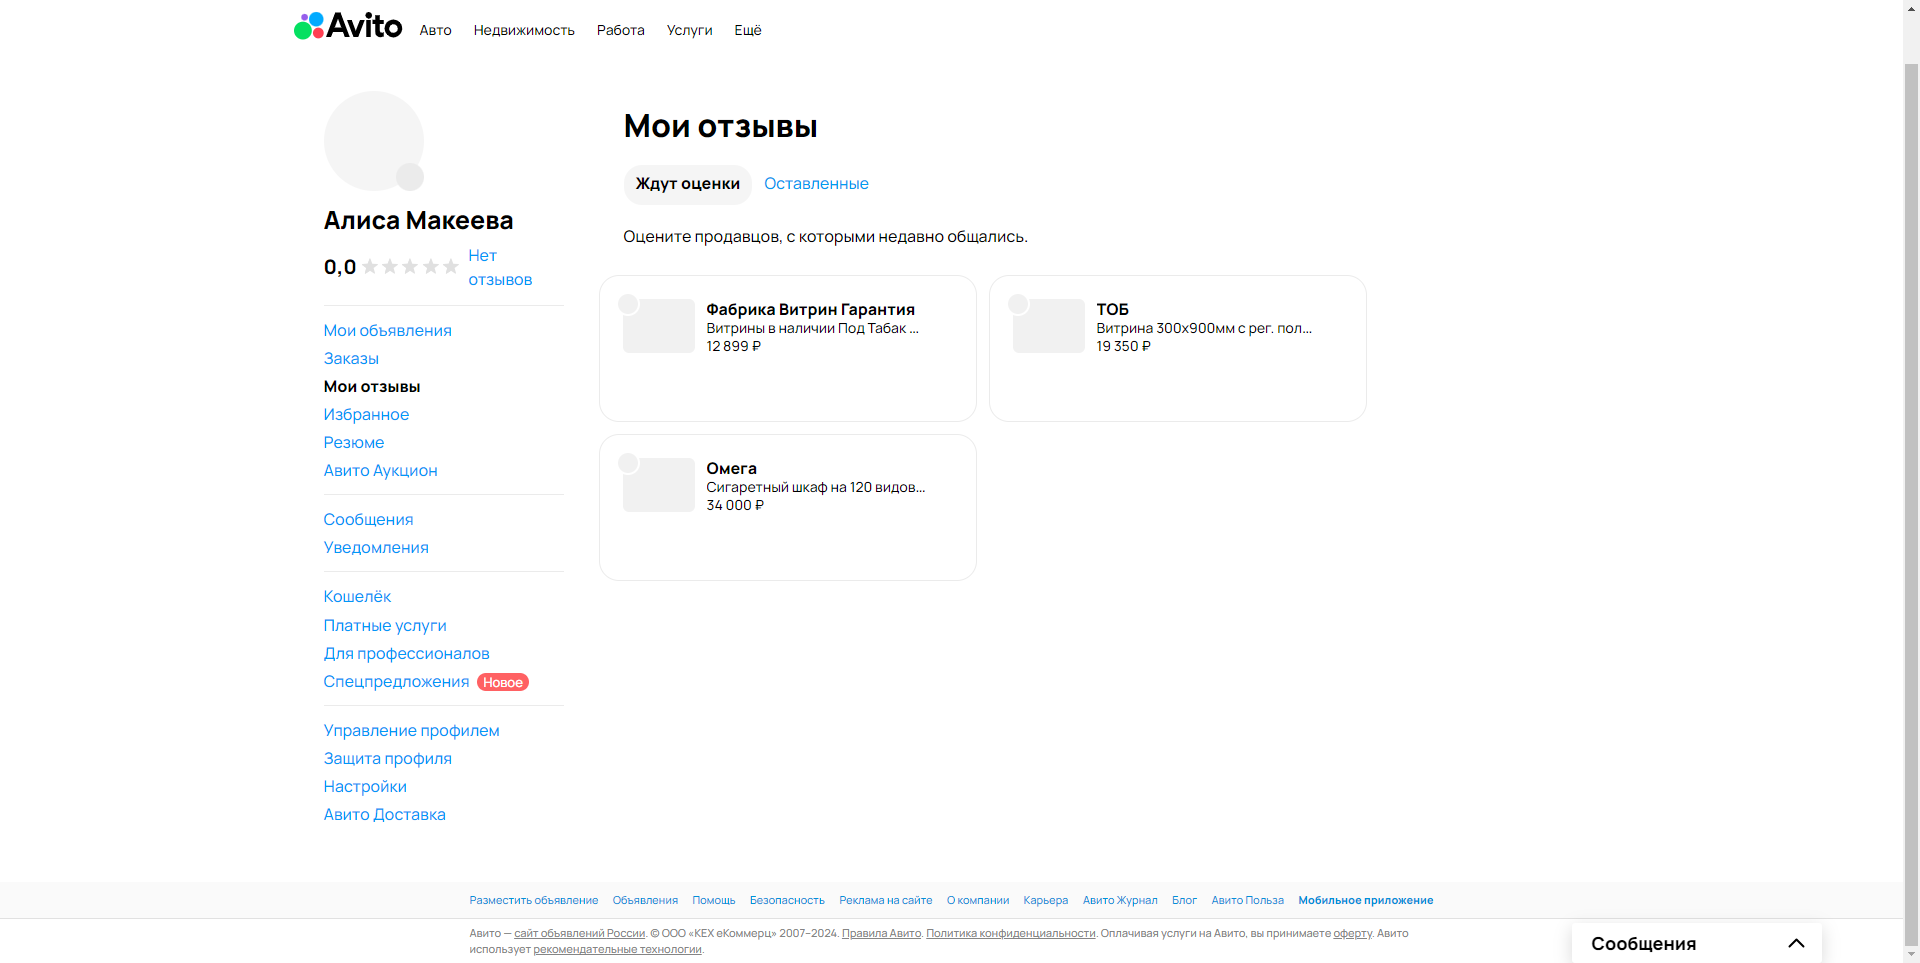Go to Мои объявления
The height and width of the screenshot is (963, 1920).
[387, 331]
